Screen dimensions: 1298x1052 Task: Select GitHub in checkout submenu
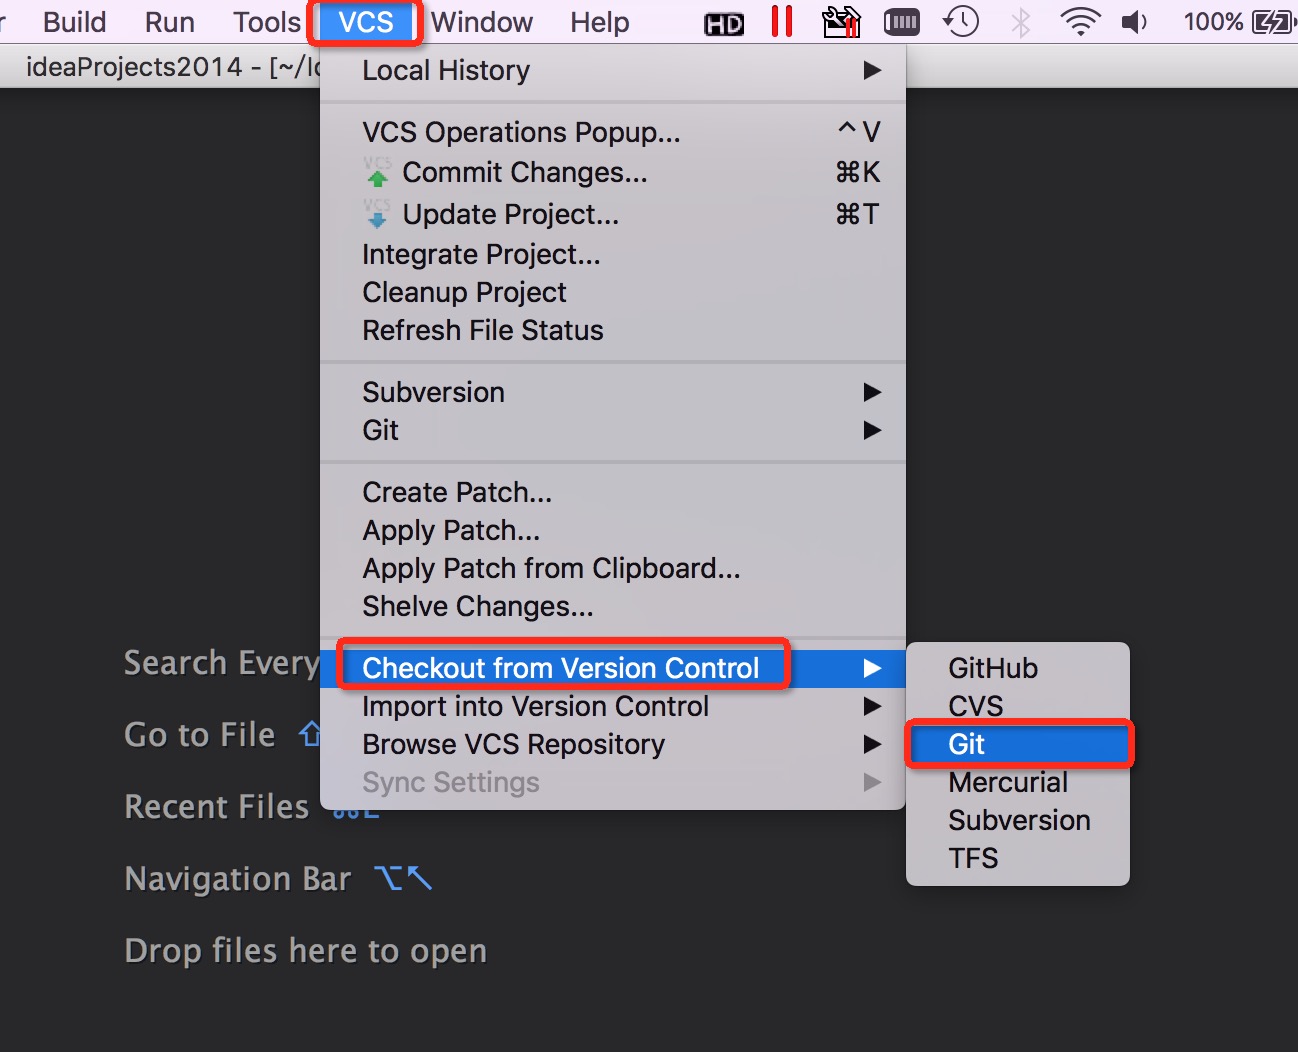point(1018,668)
